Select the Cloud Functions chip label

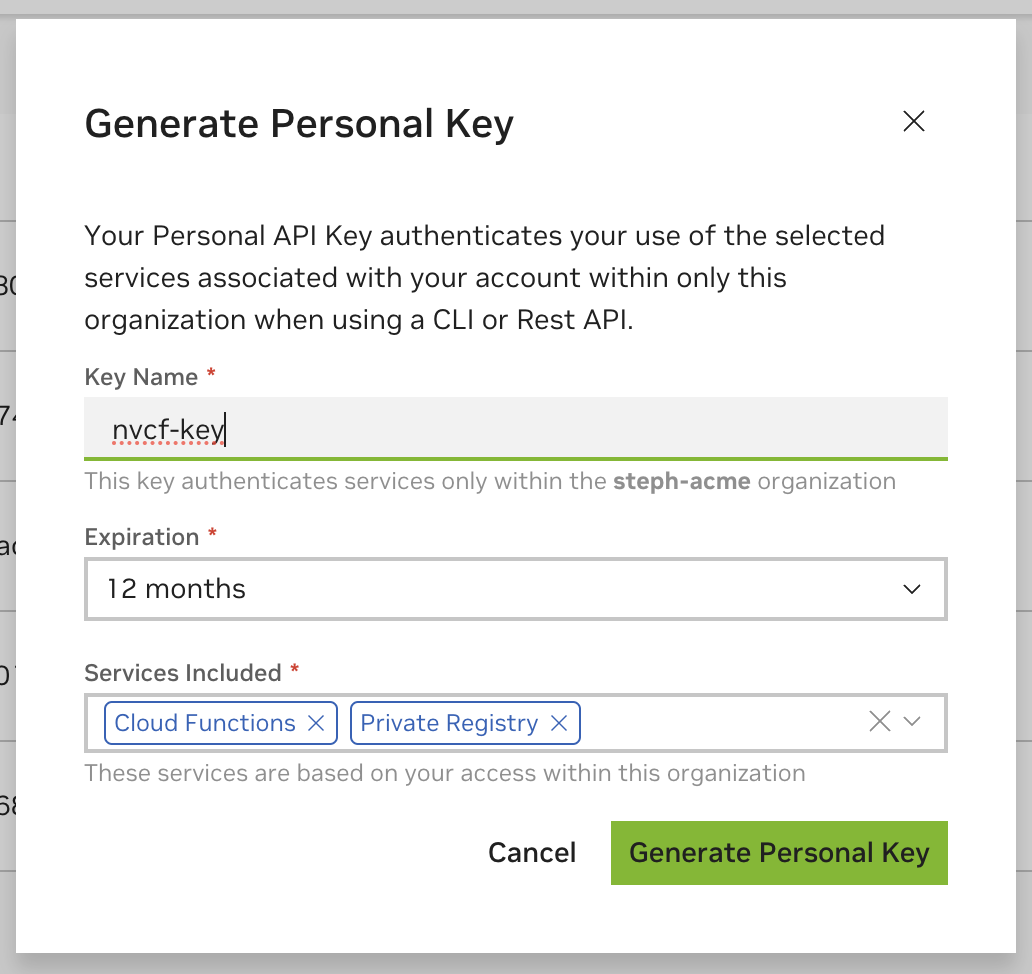[205, 723]
